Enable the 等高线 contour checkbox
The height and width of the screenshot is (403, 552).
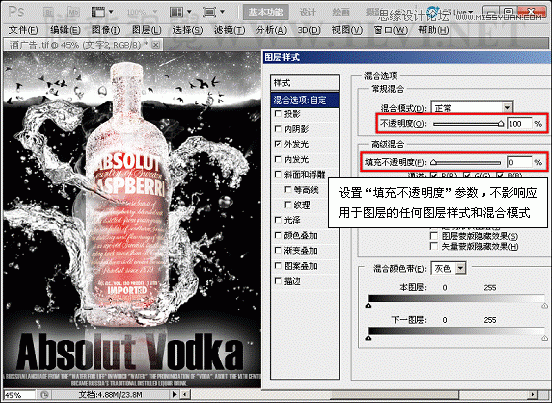point(288,190)
